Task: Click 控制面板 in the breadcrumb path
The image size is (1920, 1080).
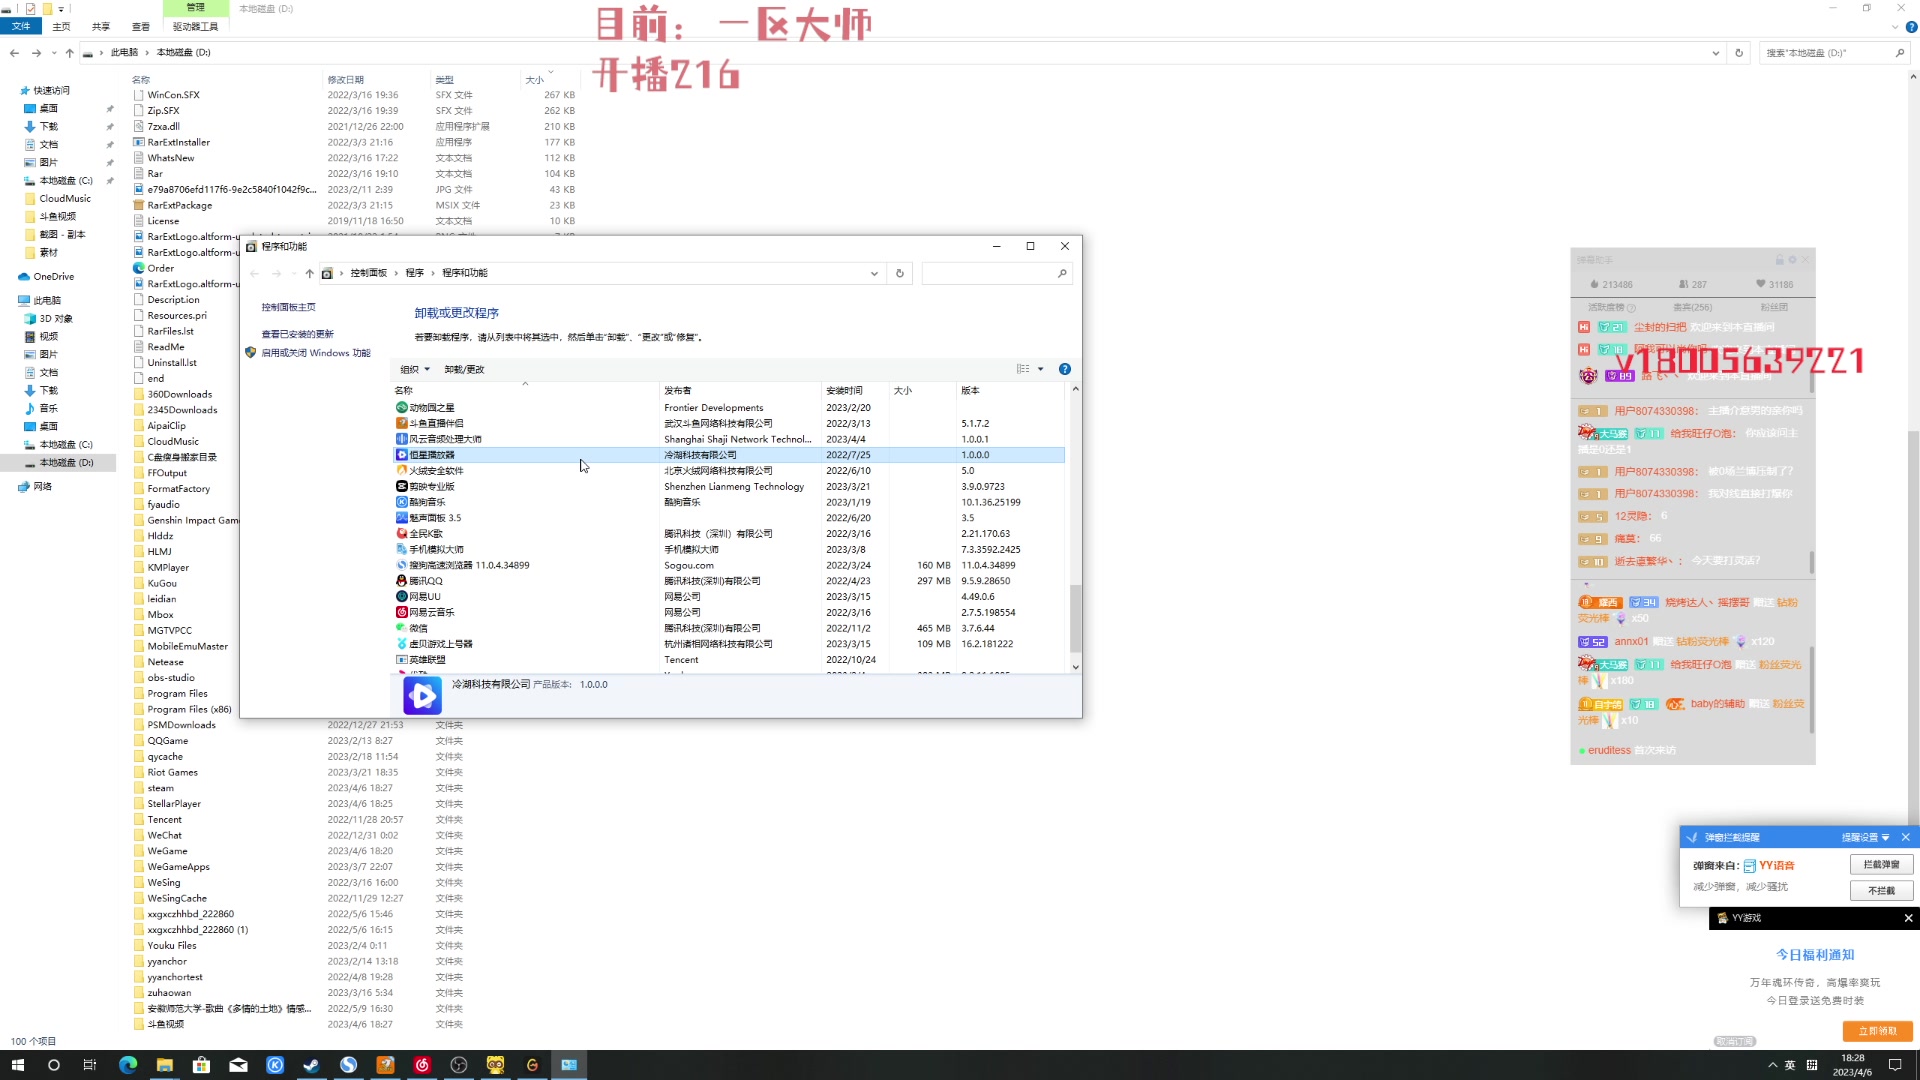Action: [x=368, y=273]
